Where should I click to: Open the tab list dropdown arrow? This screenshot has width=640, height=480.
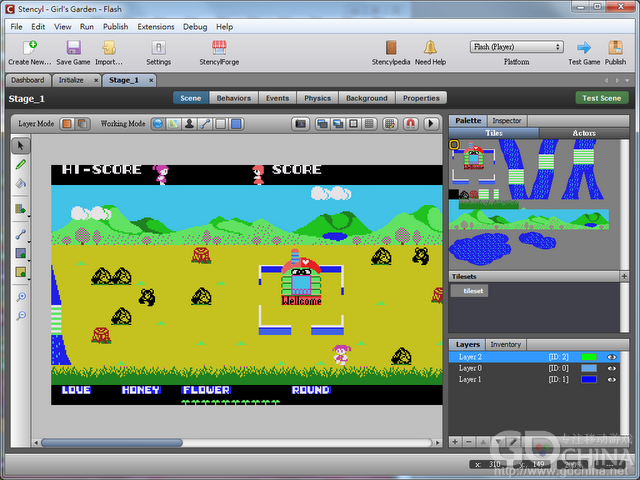point(627,80)
